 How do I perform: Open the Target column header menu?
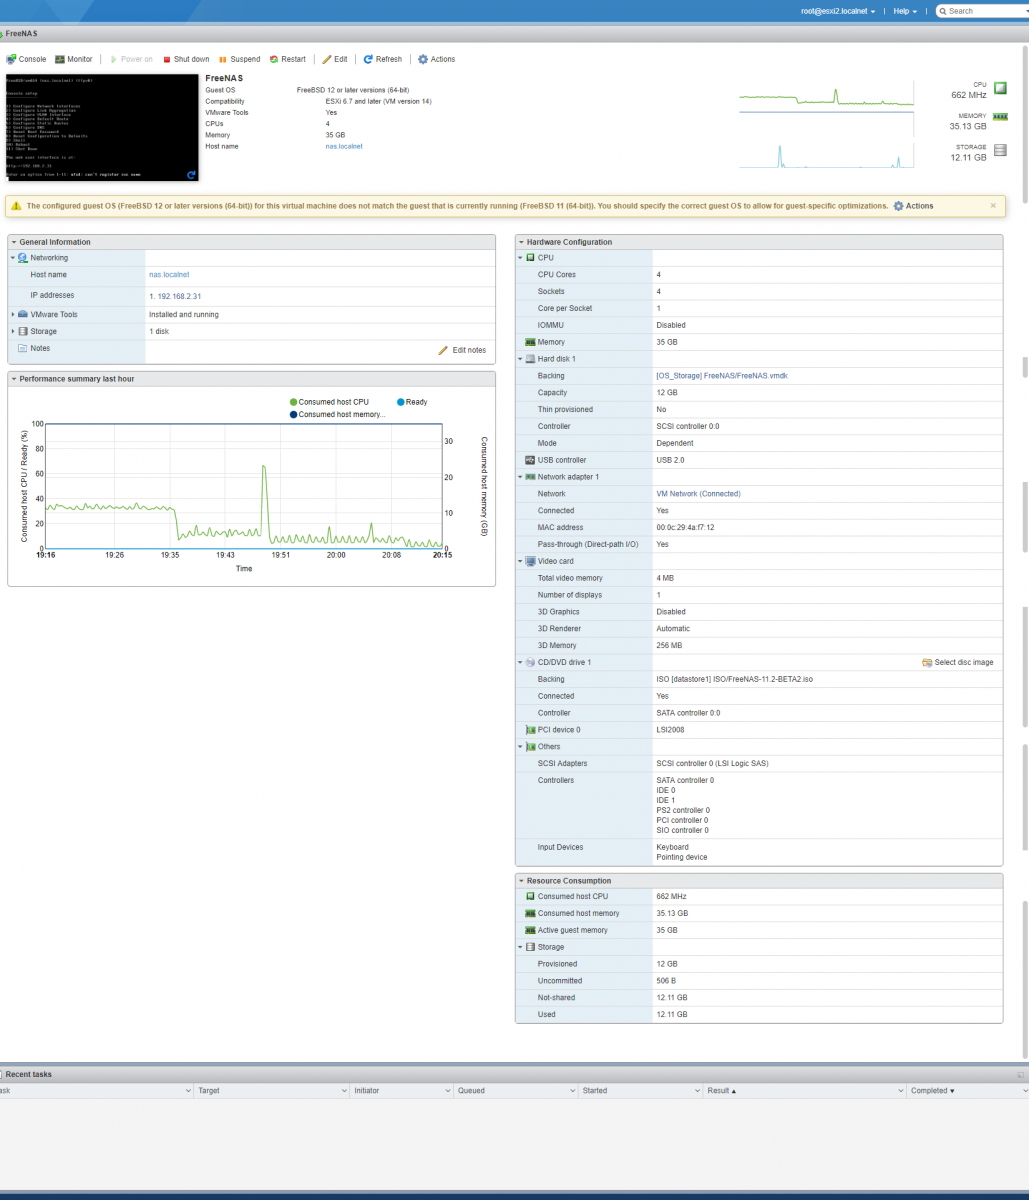(x=346, y=1091)
